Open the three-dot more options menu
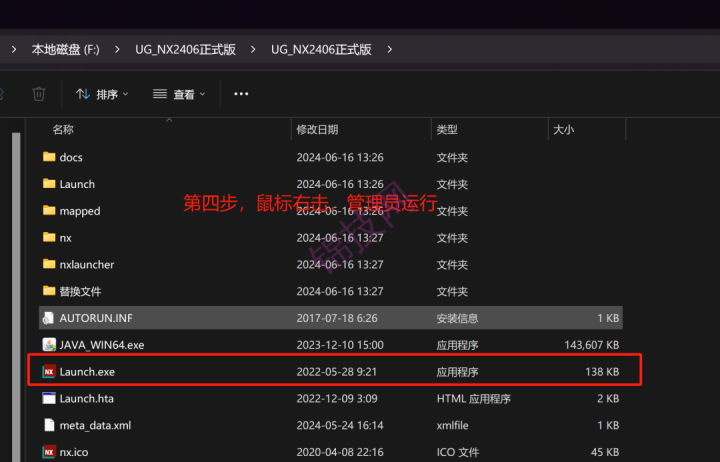This screenshot has height=462, width=720. (241, 94)
